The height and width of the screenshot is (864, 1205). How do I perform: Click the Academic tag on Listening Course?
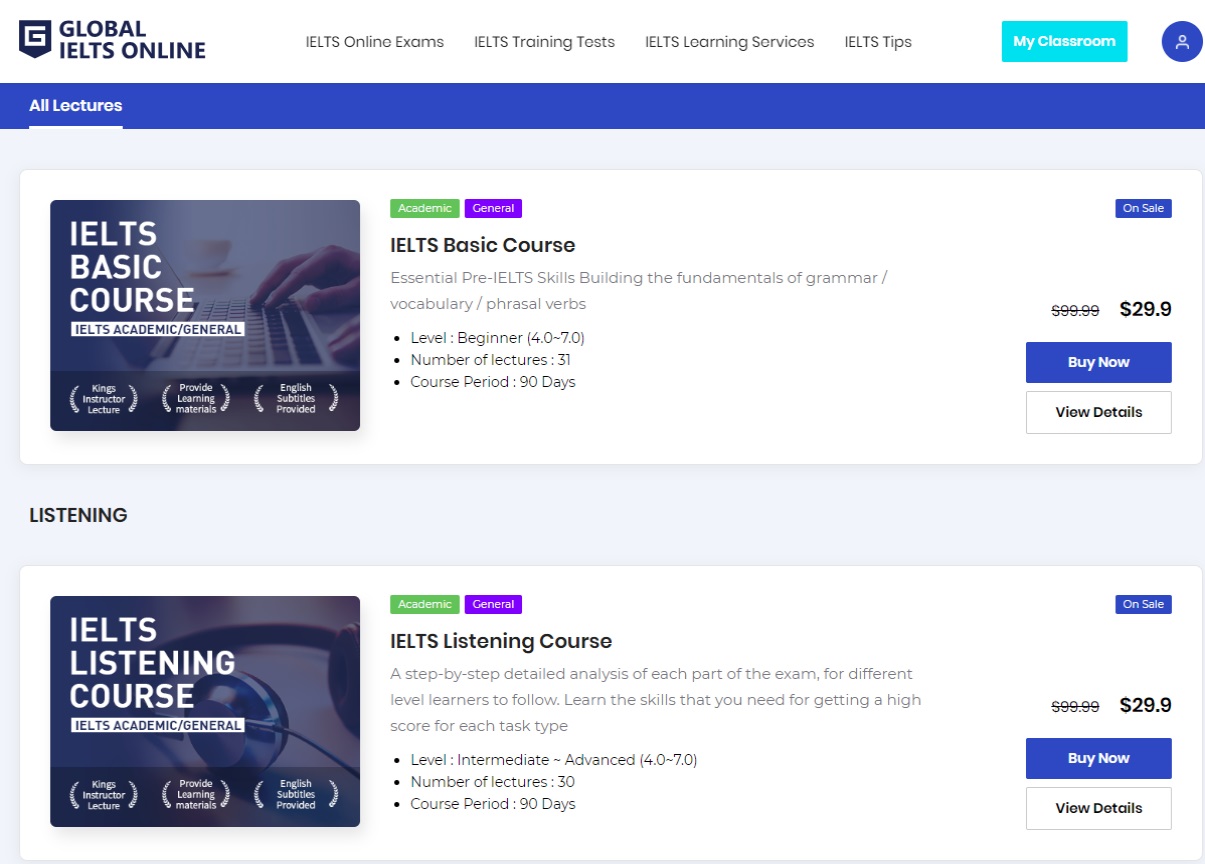425,604
